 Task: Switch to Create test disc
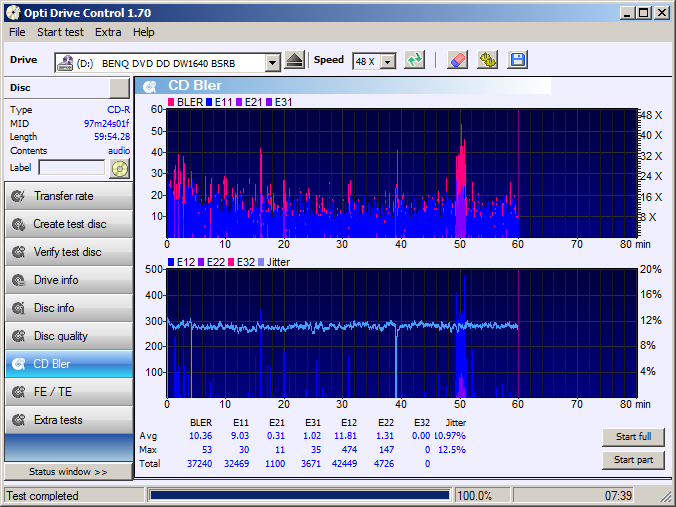tap(69, 224)
